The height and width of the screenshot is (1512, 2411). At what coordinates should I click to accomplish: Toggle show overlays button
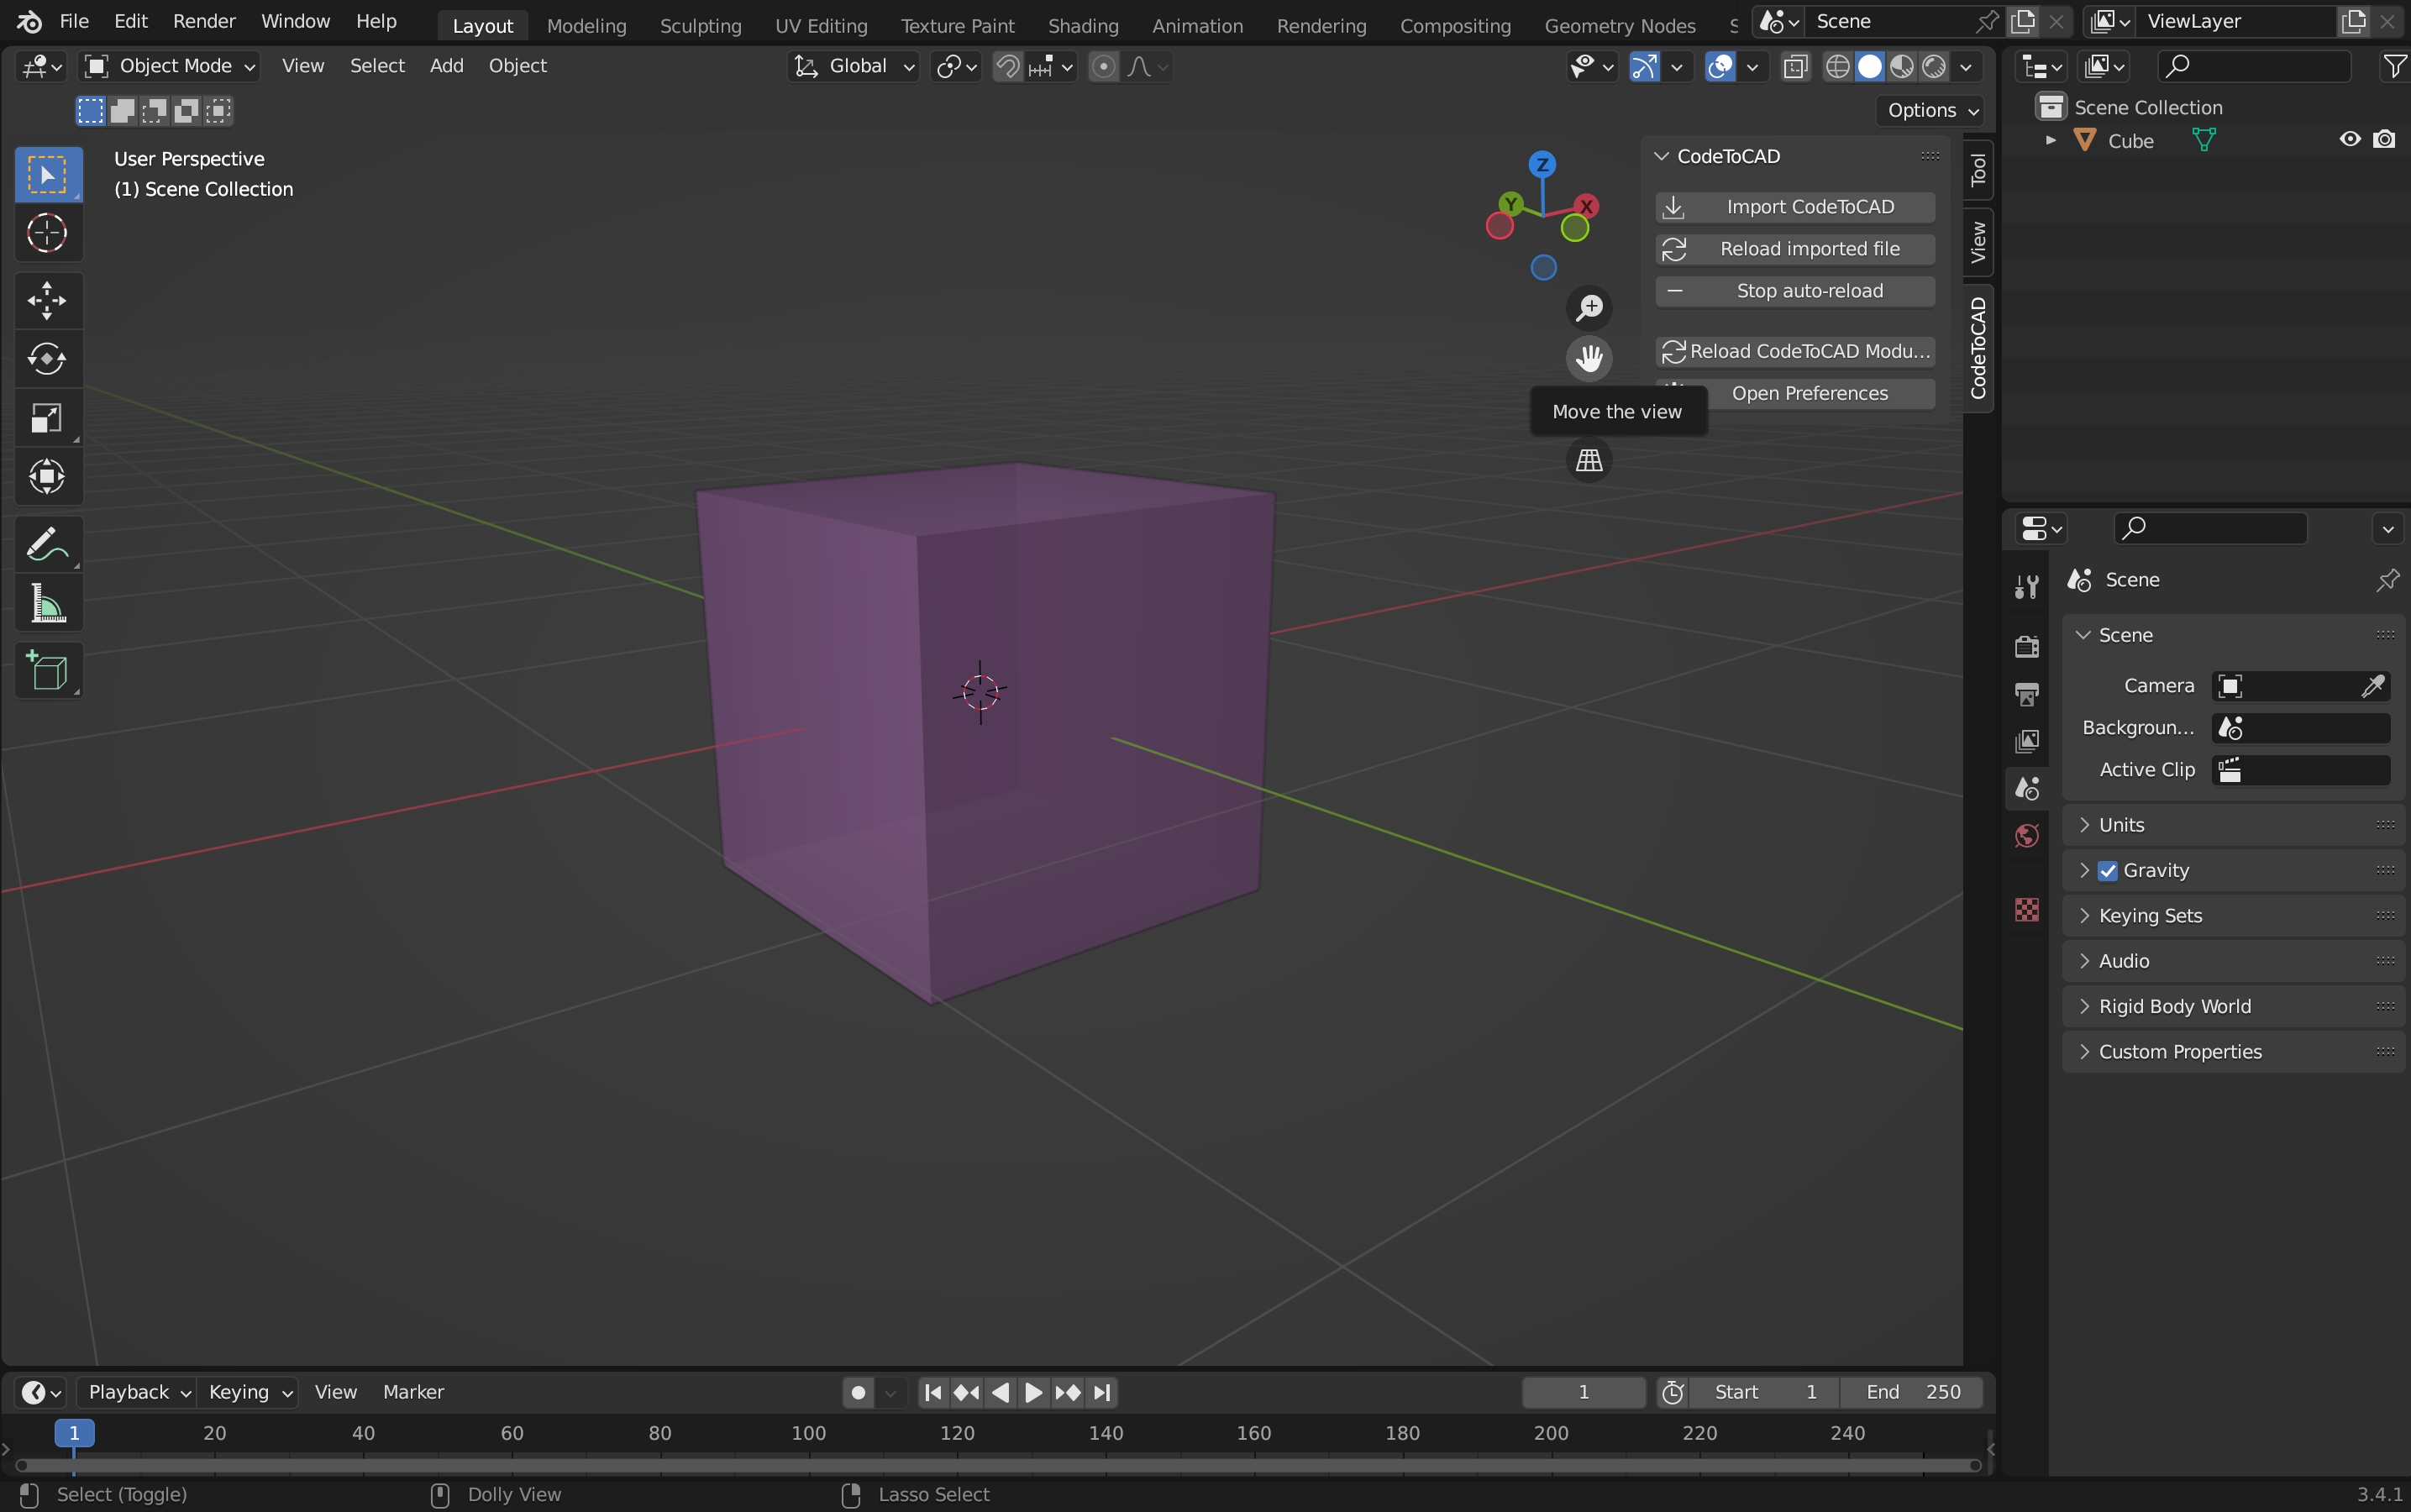coord(1720,67)
